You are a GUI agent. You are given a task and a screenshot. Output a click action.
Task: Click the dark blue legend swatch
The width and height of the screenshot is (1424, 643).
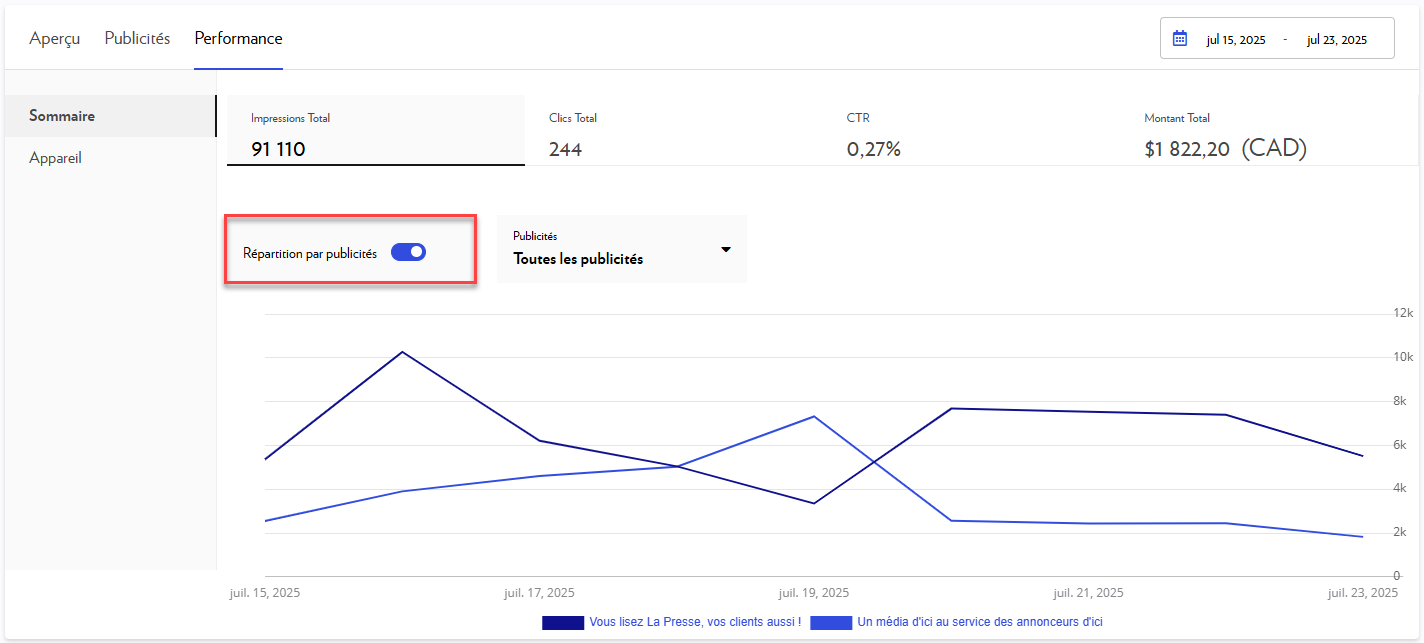[563, 622]
